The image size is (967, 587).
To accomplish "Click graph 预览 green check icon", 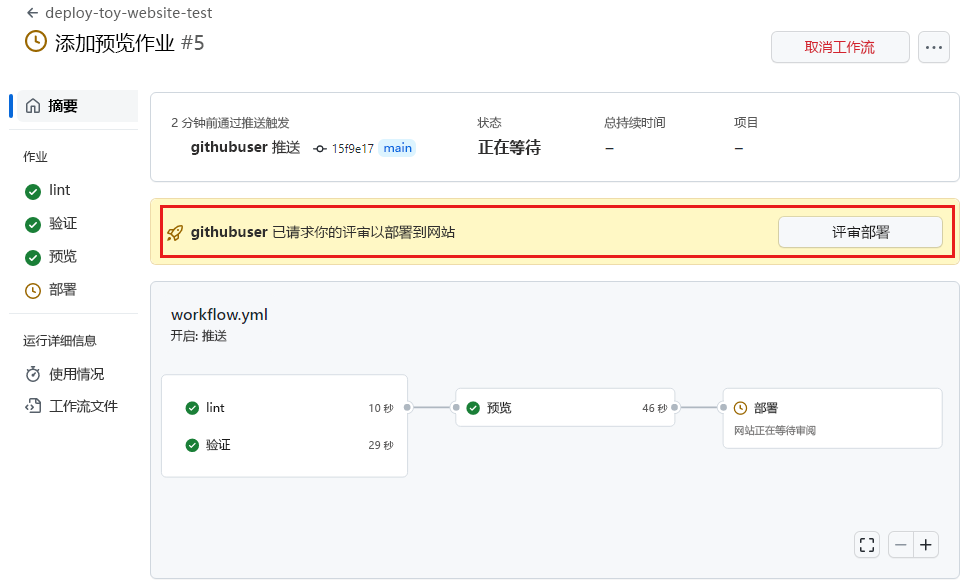I will pyautogui.click(x=474, y=408).
